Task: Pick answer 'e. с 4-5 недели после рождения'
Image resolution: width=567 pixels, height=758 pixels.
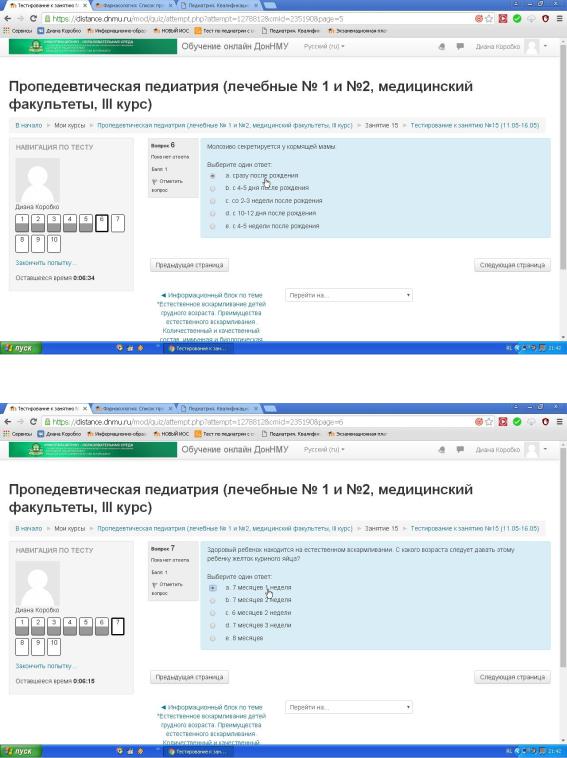Action: 212,226
